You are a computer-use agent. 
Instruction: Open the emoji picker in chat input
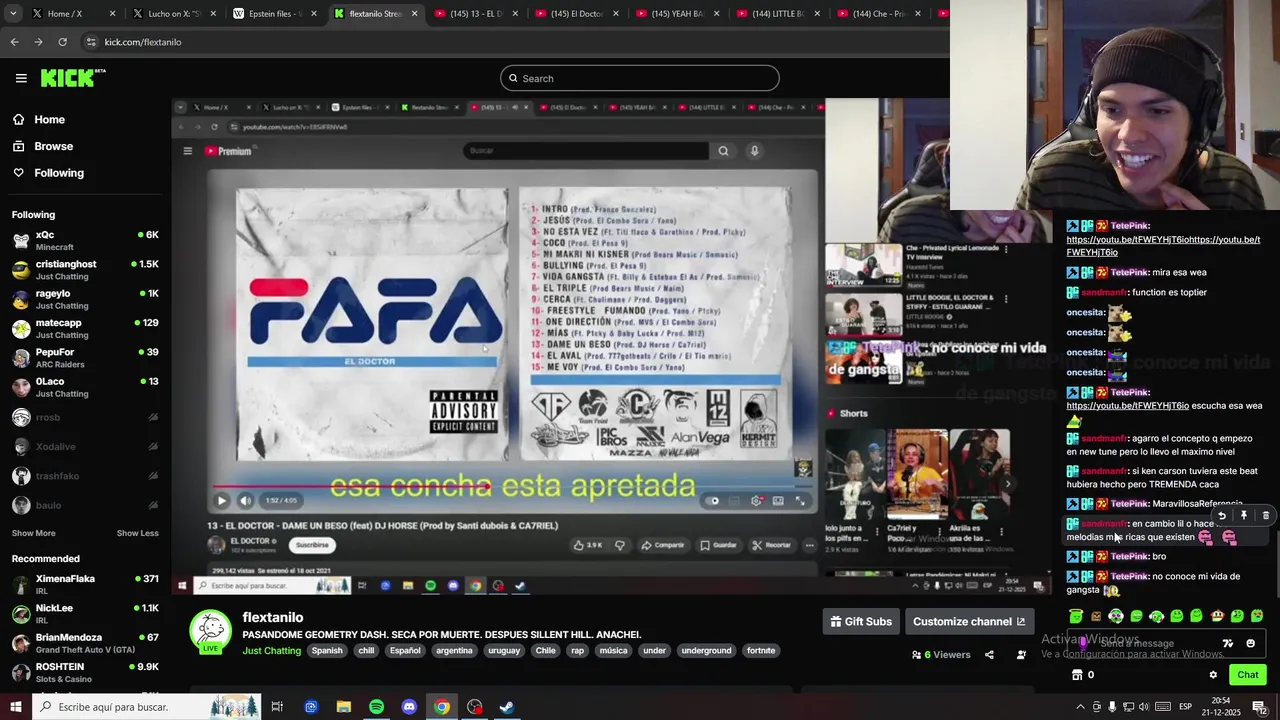click(x=1250, y=643)
